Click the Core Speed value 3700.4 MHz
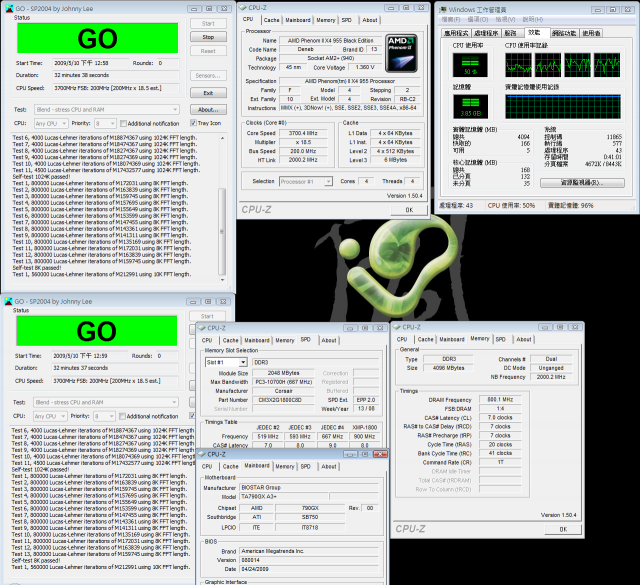The width and height of the screenshot is (640, 585). pyautogui.click(x=303, y=133)
